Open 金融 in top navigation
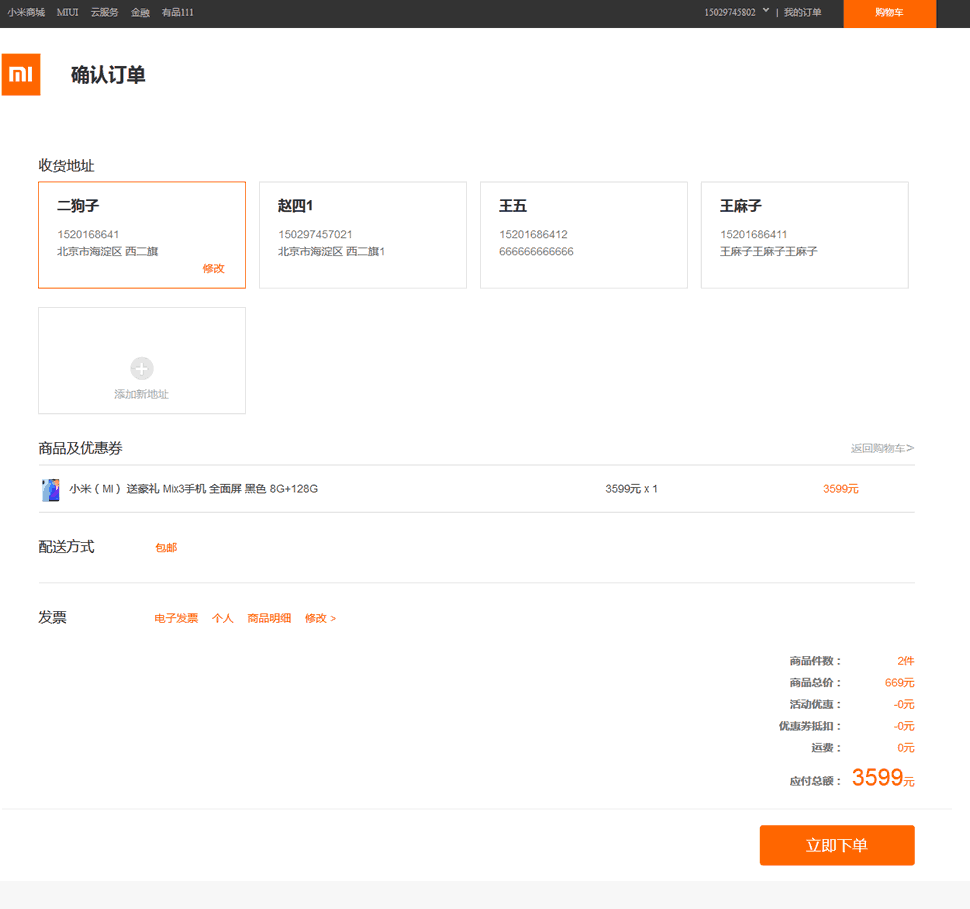 [140, 12]
